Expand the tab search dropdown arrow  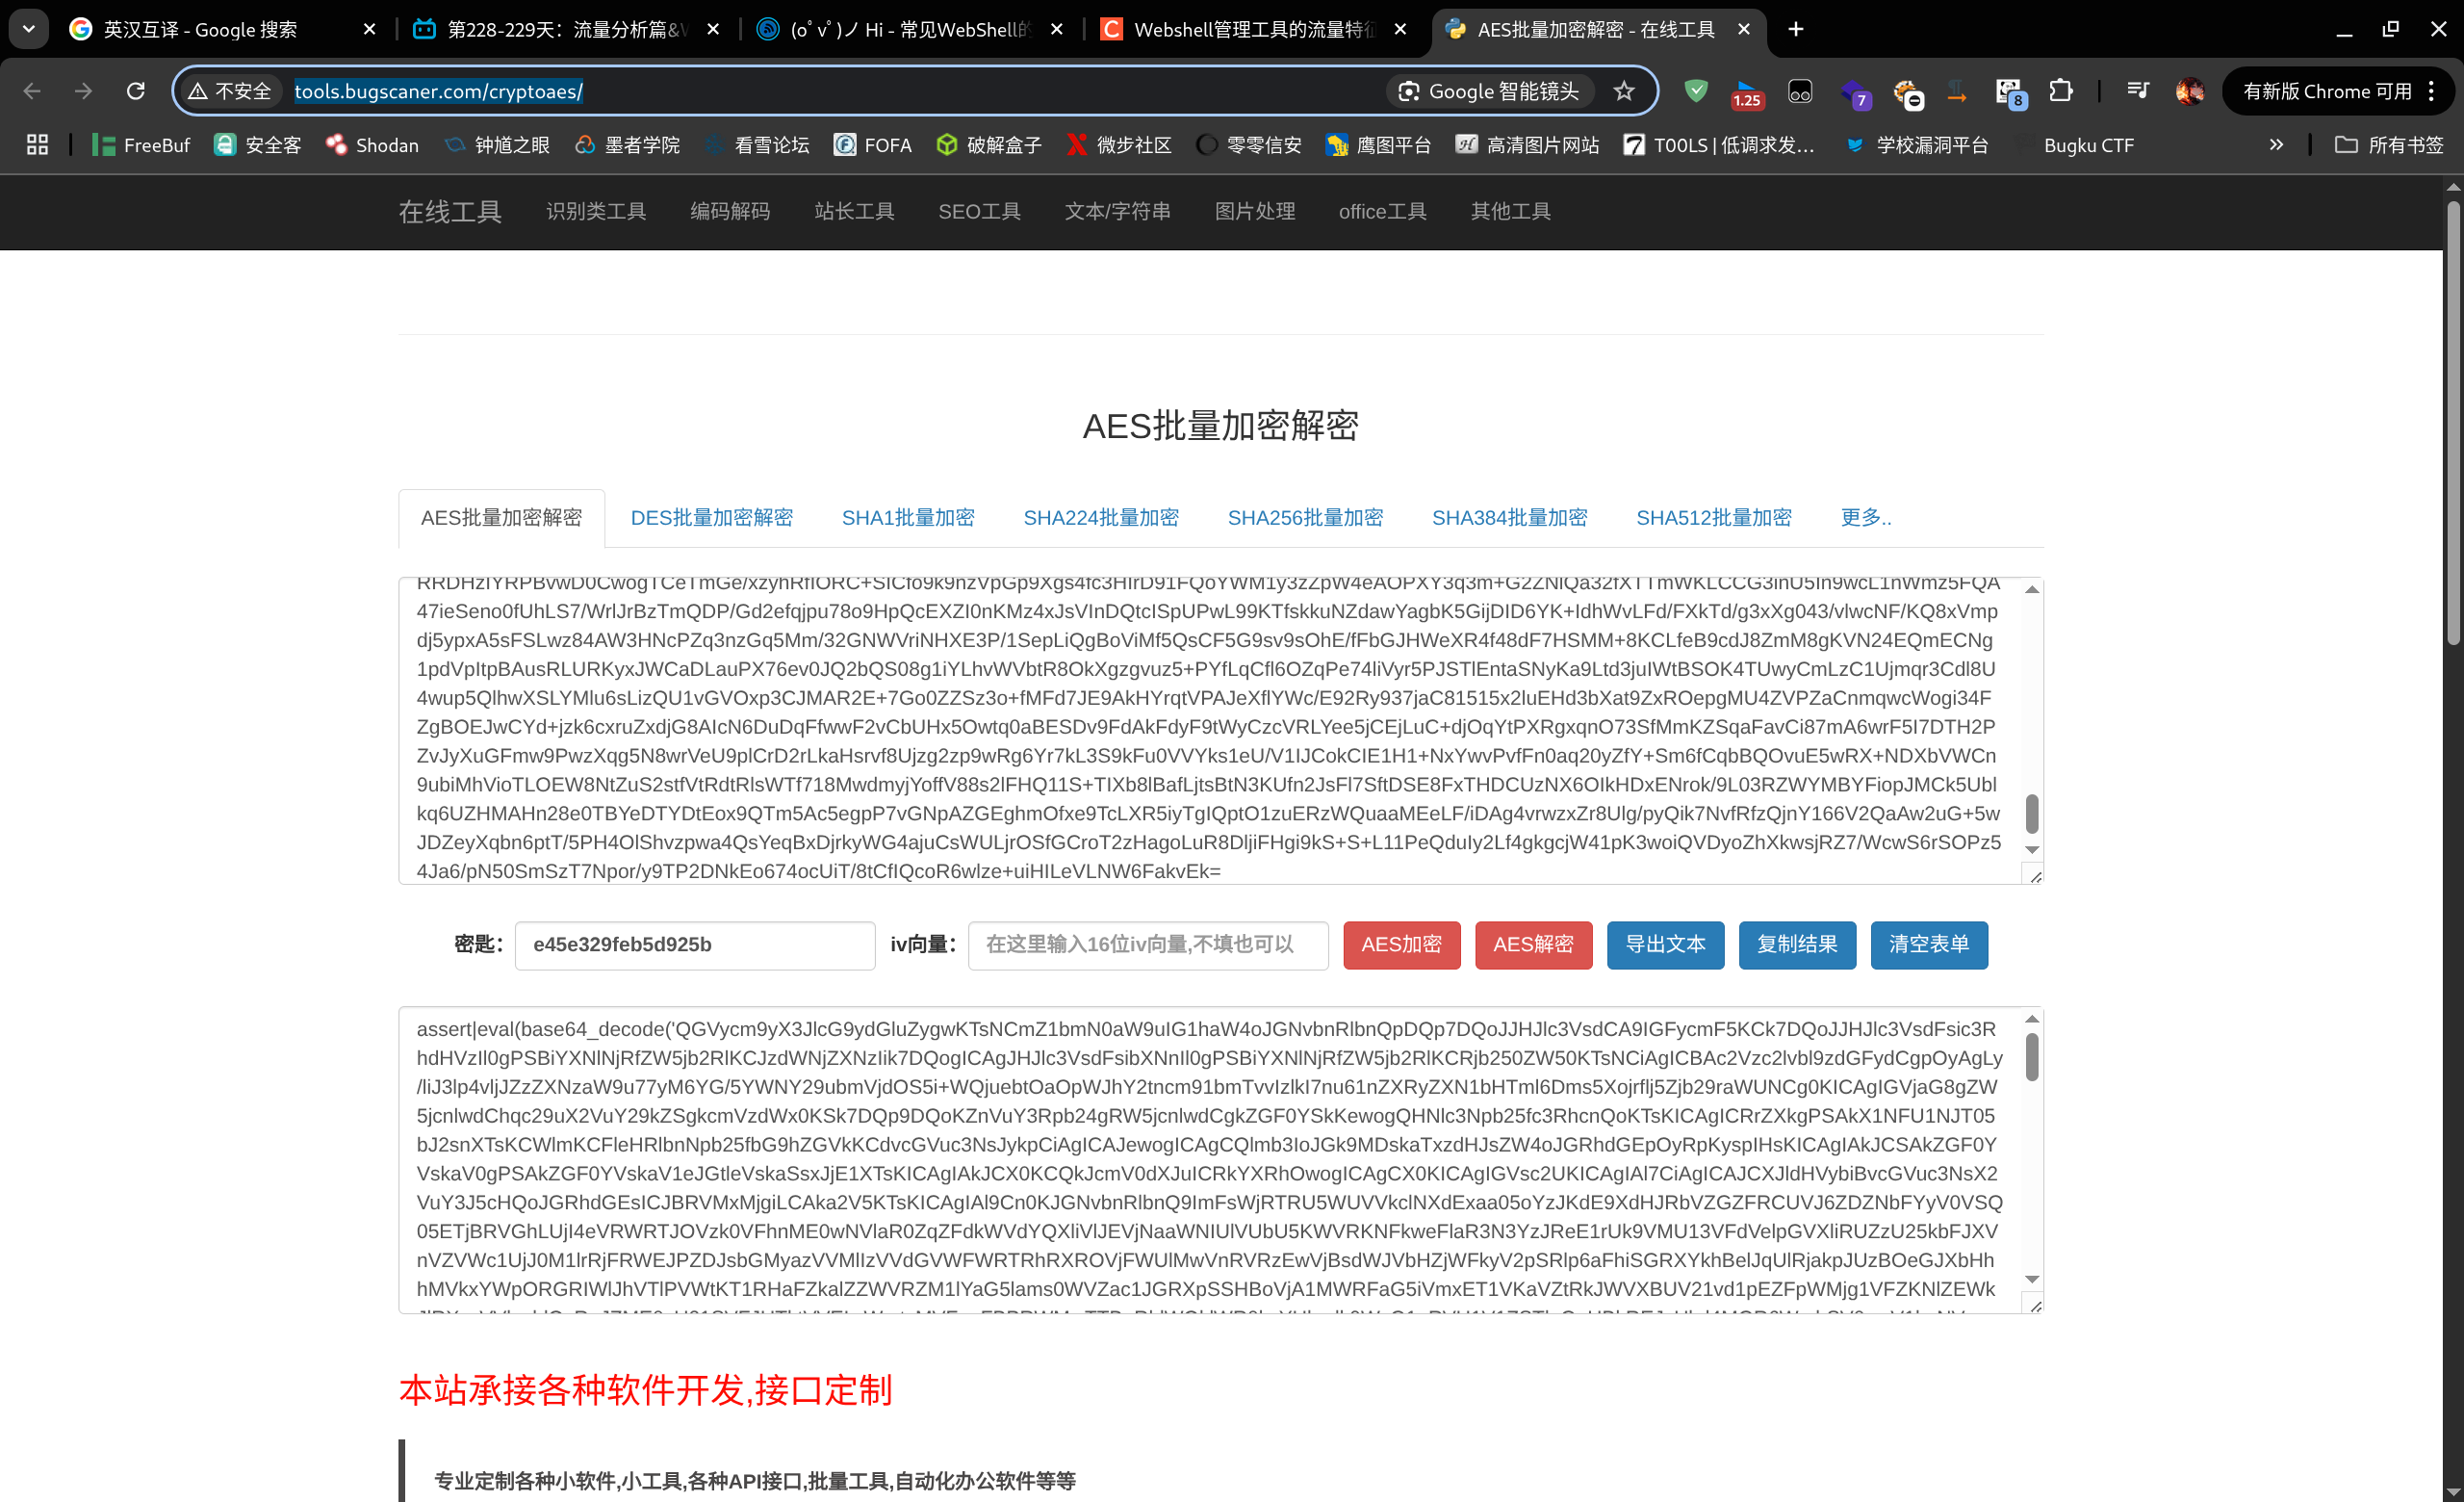point(28,29)
